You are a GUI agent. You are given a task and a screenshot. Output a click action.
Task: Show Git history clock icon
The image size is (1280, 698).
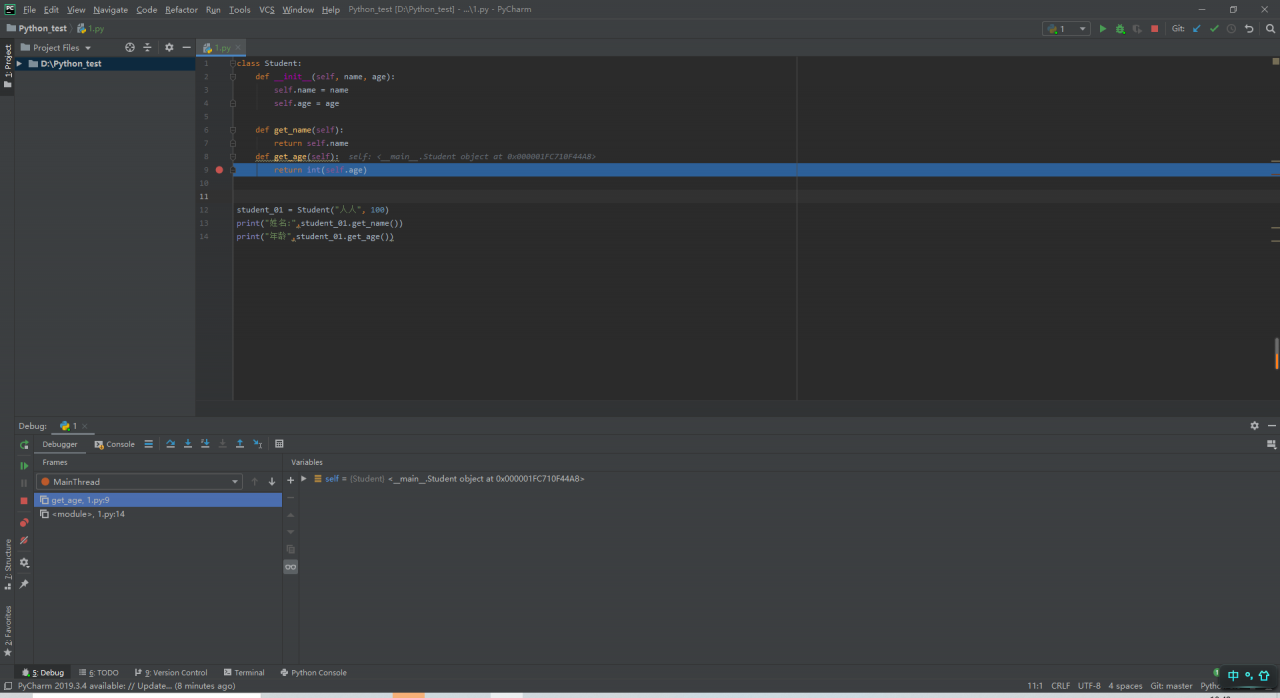1231,29
